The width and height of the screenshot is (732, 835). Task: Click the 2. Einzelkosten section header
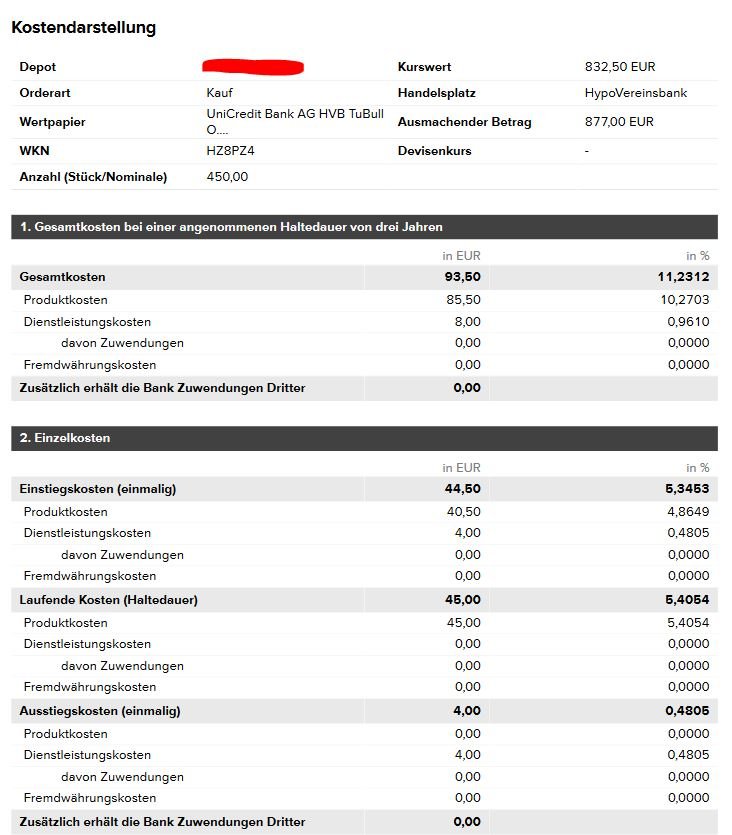tap(364, 438)
